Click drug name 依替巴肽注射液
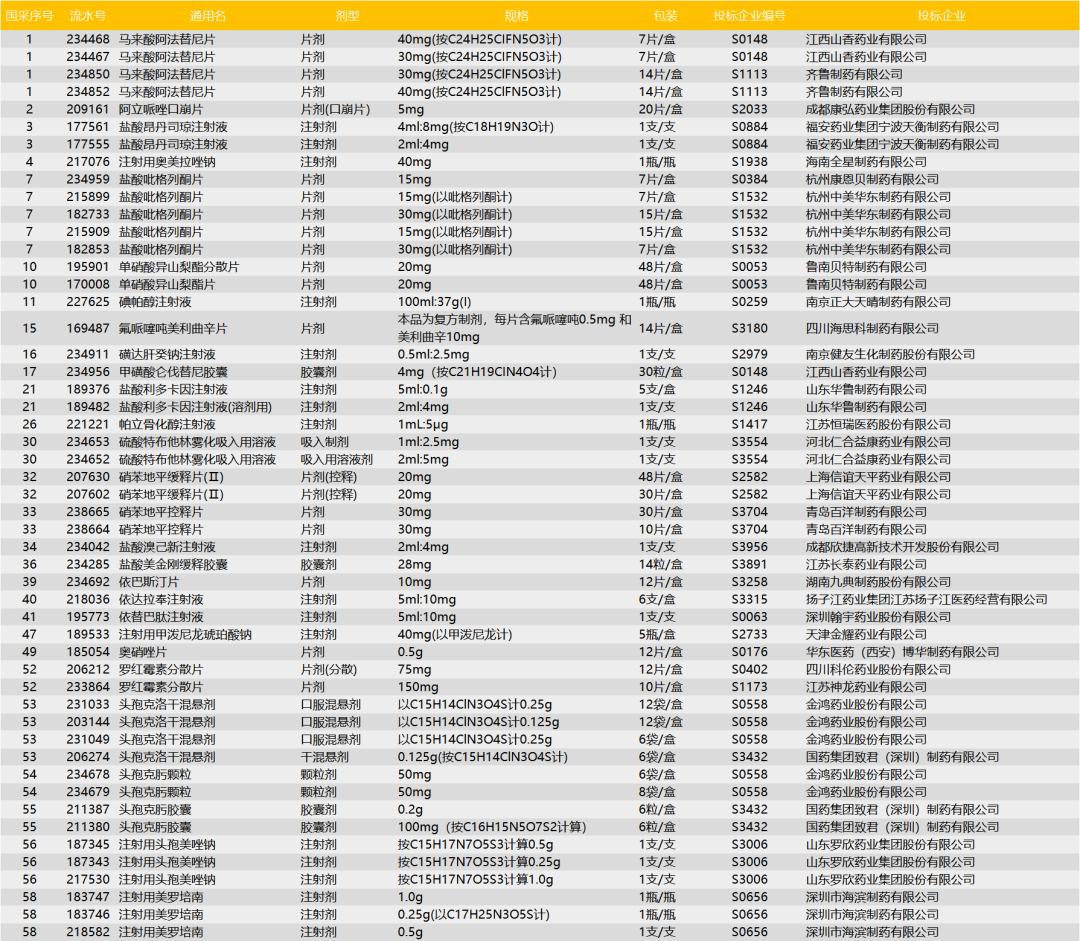Screen dimensions: 1080x941 [160, 617]
